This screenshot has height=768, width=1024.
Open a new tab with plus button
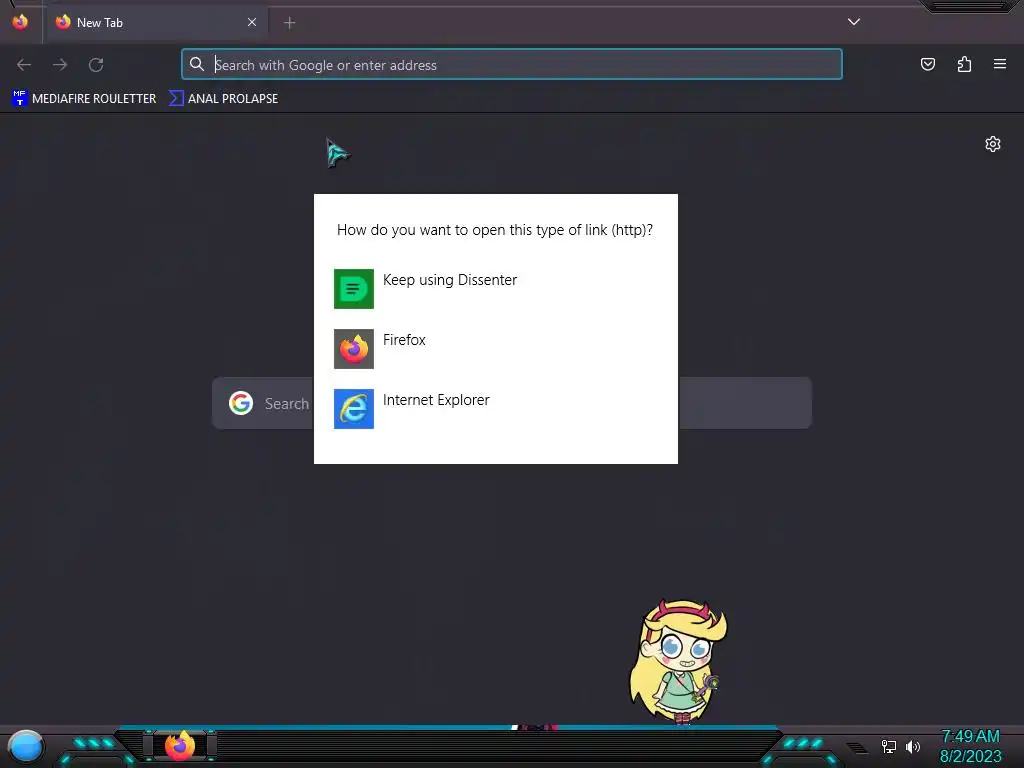tap(289, 23)
